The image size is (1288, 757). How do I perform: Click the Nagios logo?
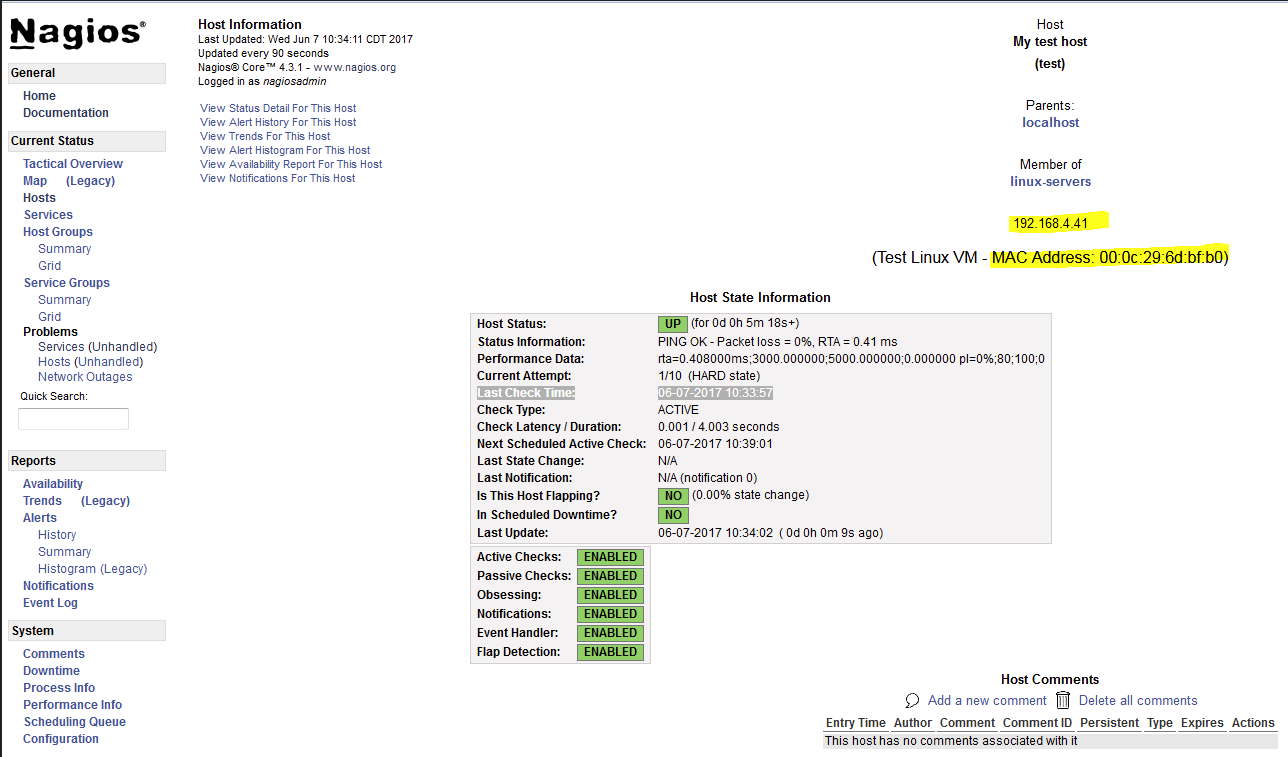tap(77, 33)
